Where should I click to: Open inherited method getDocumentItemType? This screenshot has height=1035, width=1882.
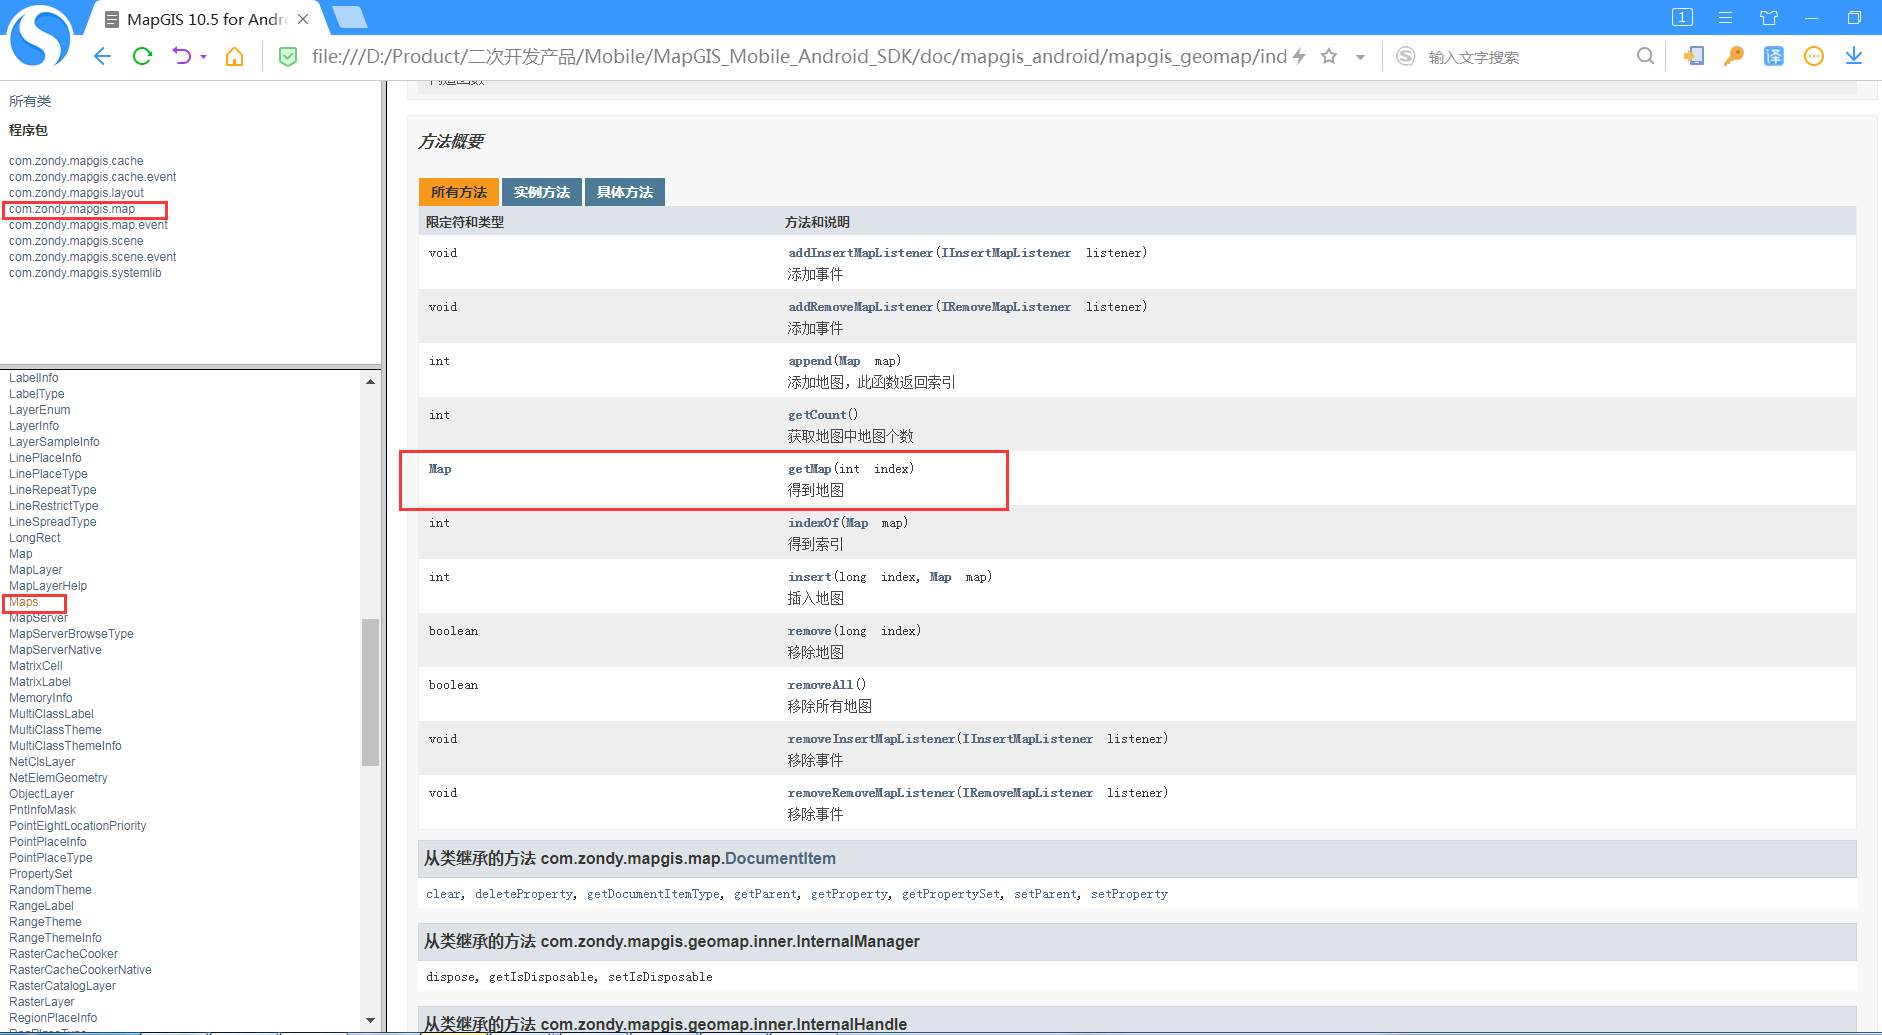tap(653, 894)
